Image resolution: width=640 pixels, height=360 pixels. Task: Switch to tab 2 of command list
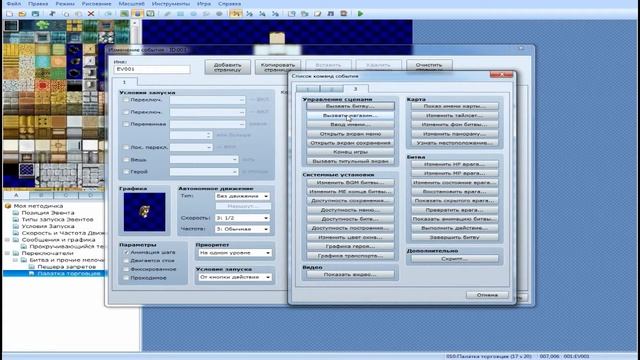(331, 89)
